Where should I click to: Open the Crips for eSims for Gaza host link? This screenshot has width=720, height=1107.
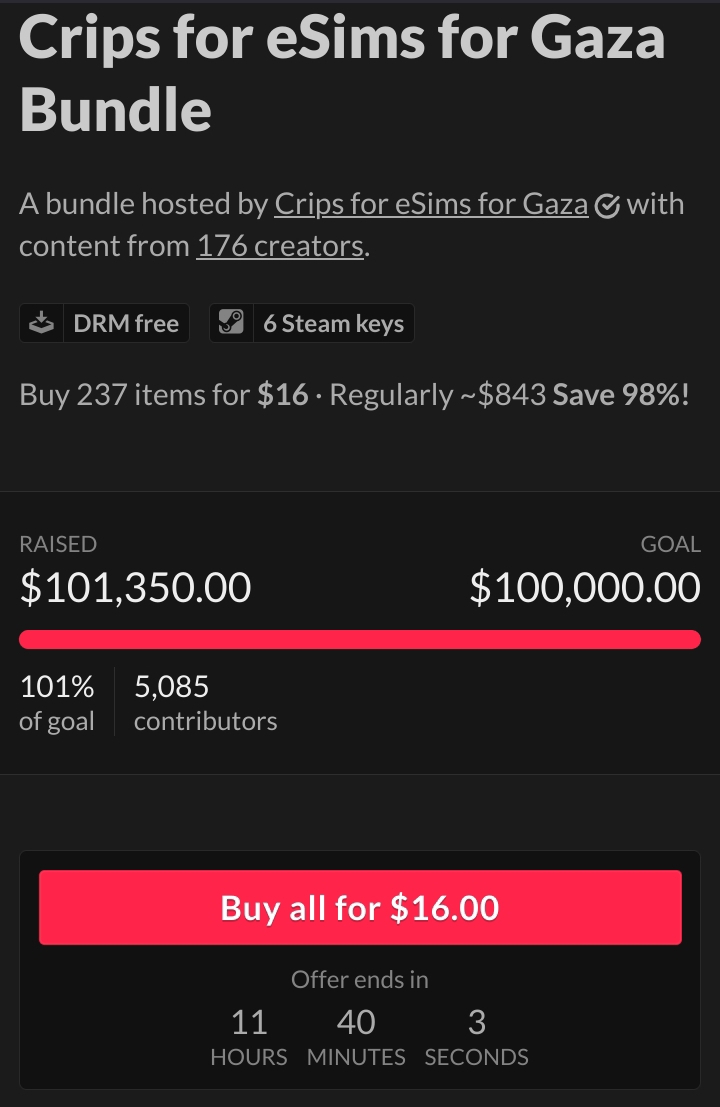tap(431, 204)
